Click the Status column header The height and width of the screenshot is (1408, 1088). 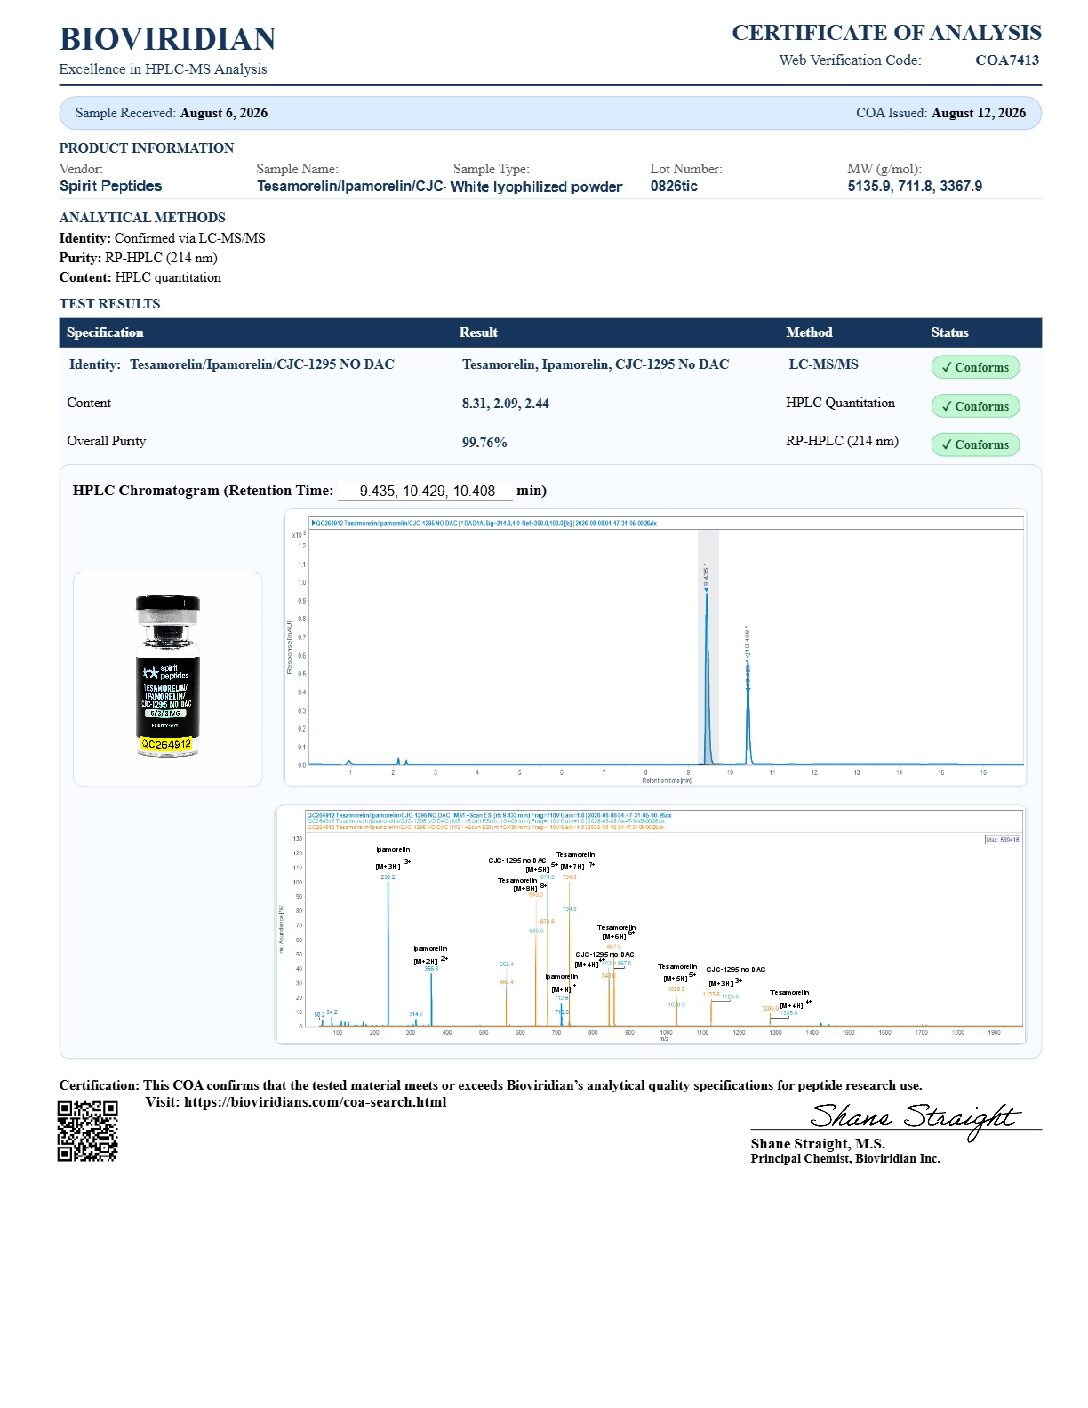949,332
